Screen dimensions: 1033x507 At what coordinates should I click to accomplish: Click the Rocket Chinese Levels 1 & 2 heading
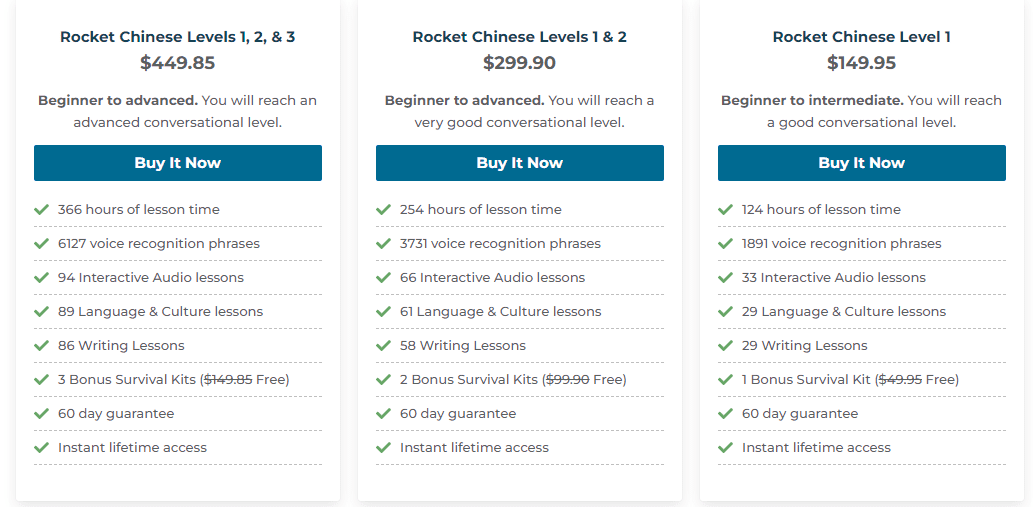coord(520,37)
